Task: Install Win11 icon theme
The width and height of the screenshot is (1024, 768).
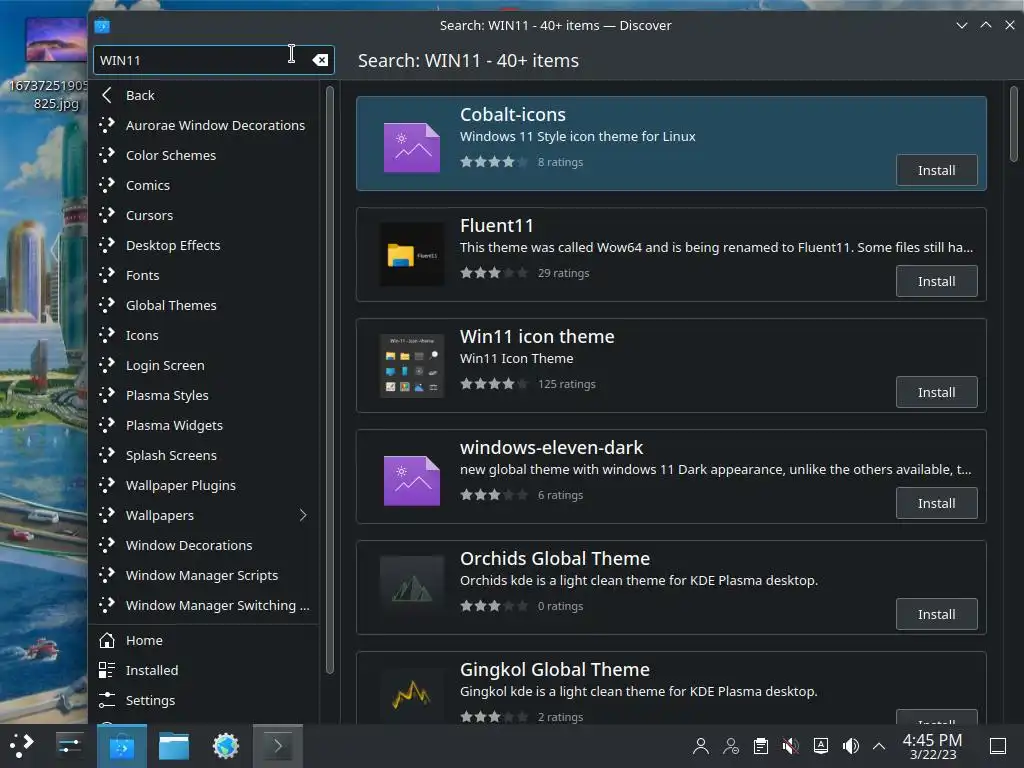Action: click(936, 392)
